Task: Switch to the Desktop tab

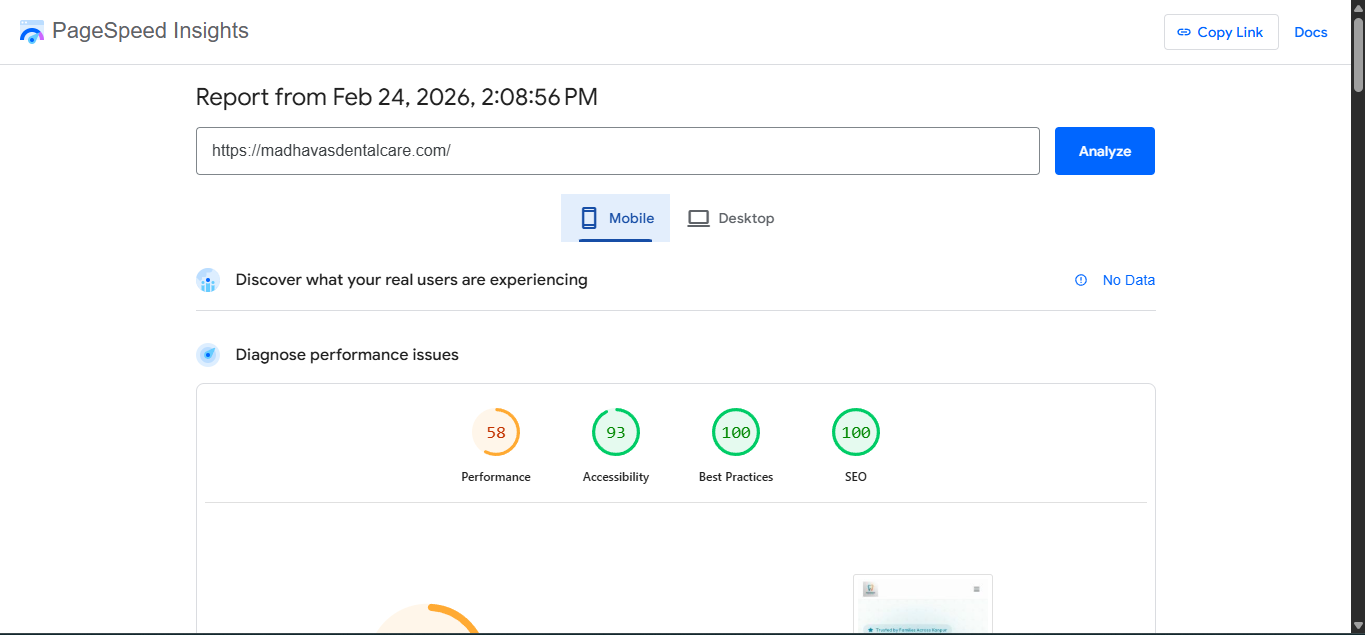Action: click(x=731, y=218)
